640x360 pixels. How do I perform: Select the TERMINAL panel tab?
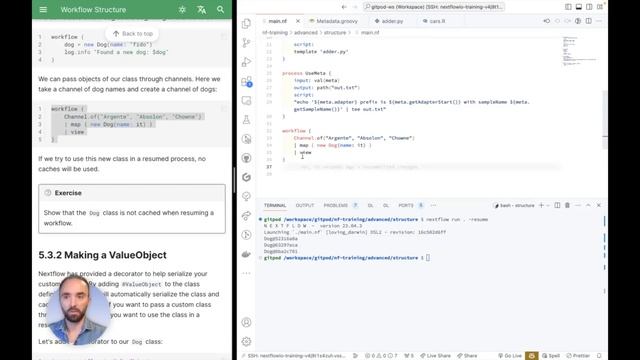tap(275, 205)
